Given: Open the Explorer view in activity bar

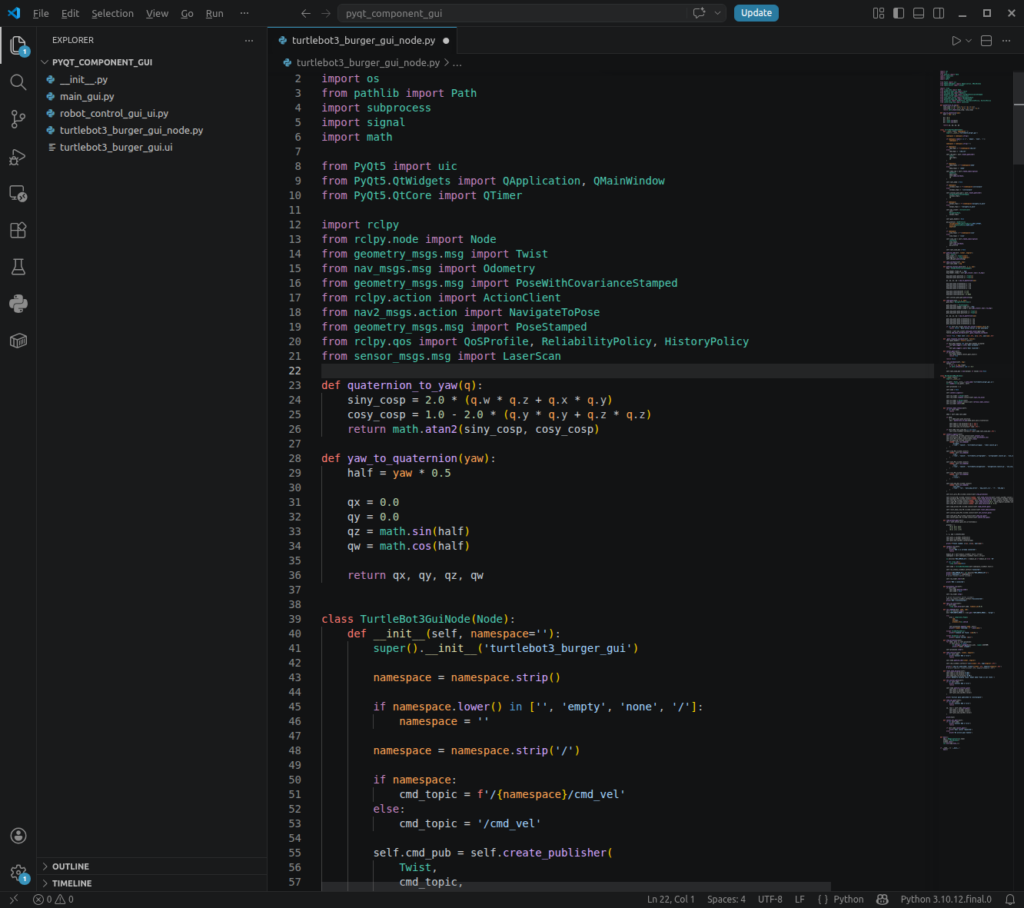Looking at the screenshot, I should point(18,45).
